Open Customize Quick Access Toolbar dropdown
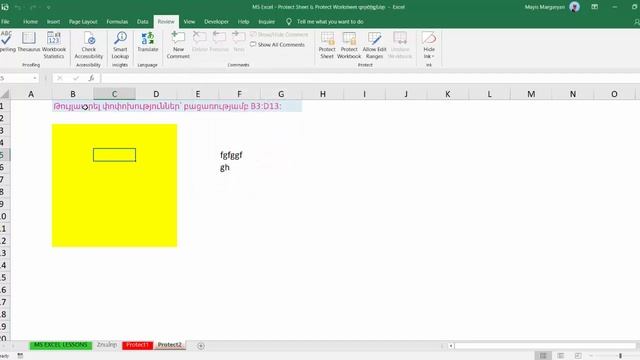 (49, 7)
